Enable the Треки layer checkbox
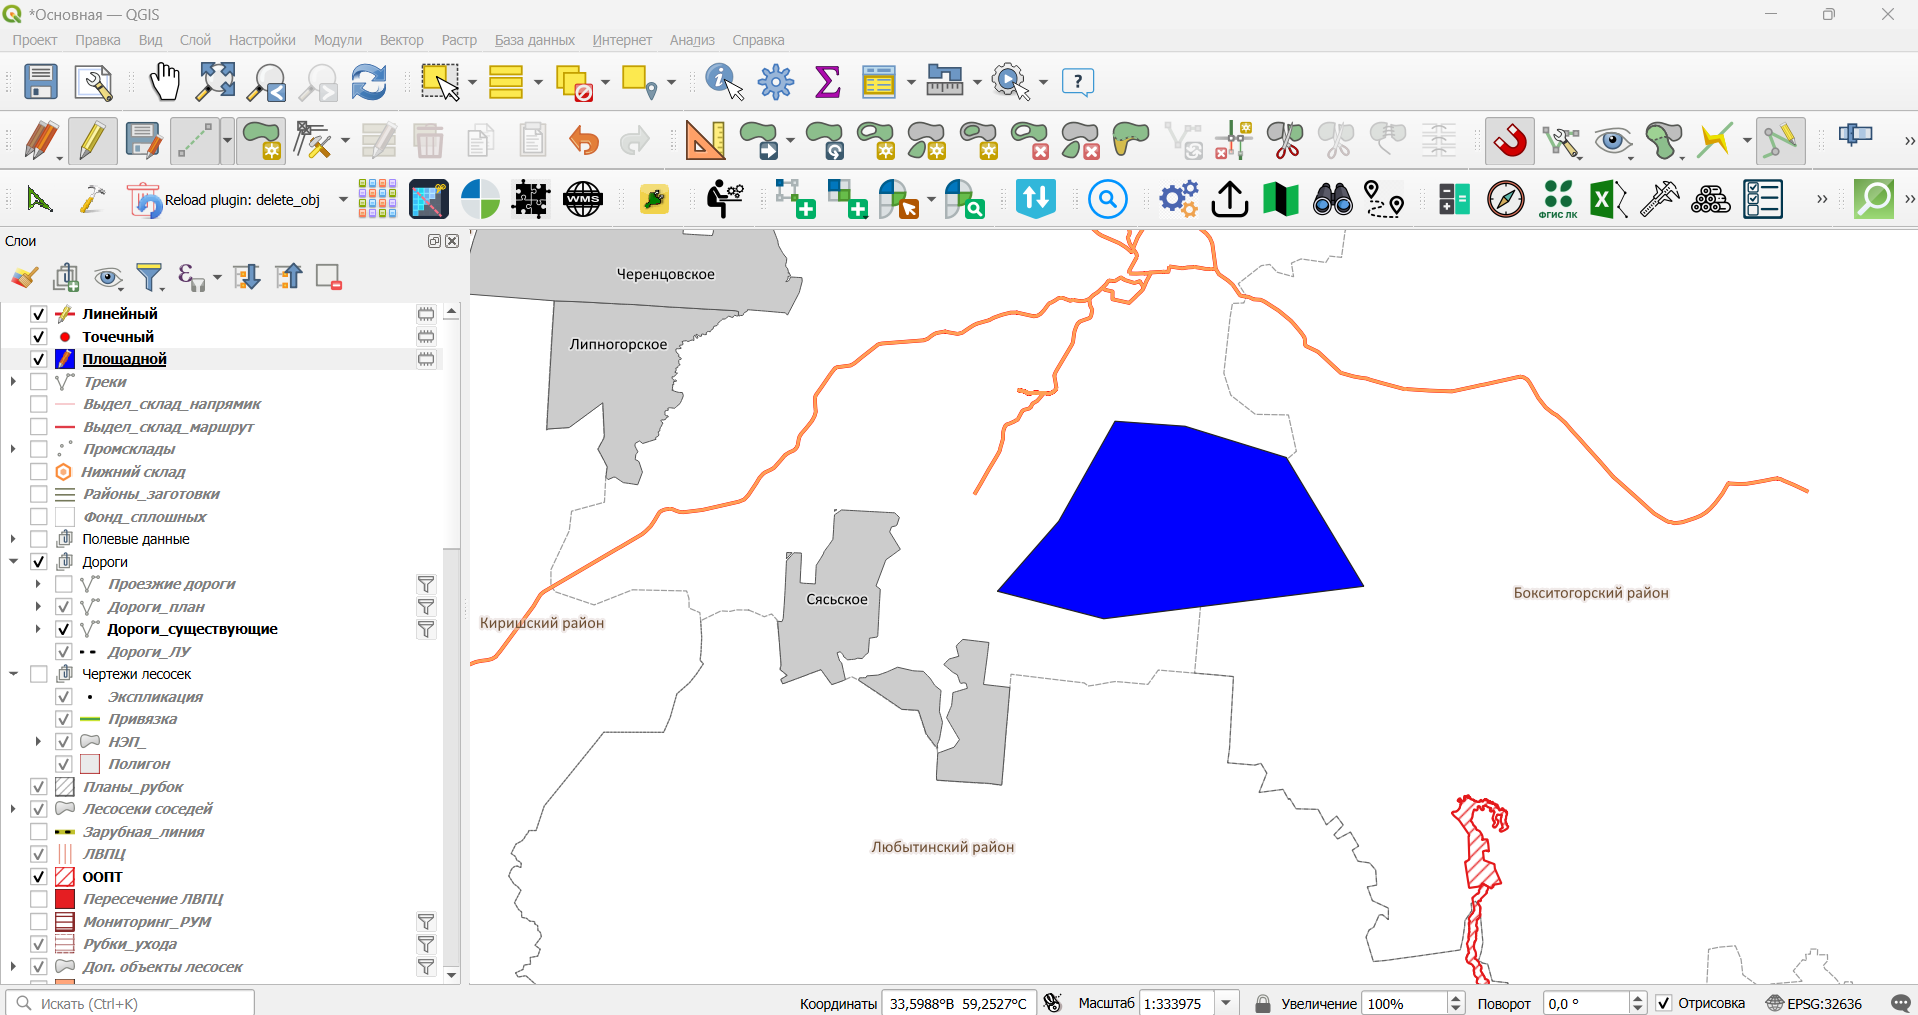 [39, 382]
